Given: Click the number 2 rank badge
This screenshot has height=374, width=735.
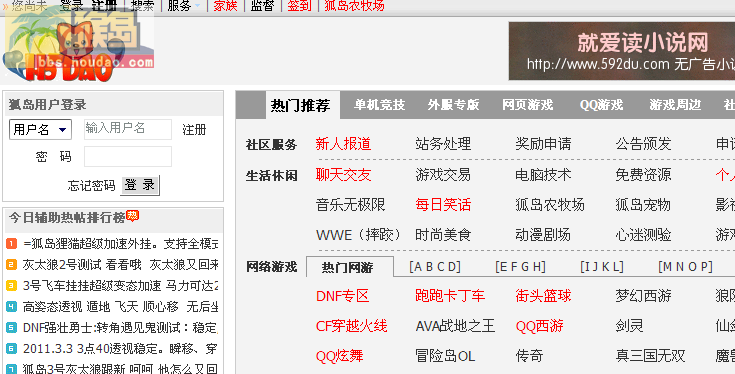Looking at the screenshot, I should 12,265.
